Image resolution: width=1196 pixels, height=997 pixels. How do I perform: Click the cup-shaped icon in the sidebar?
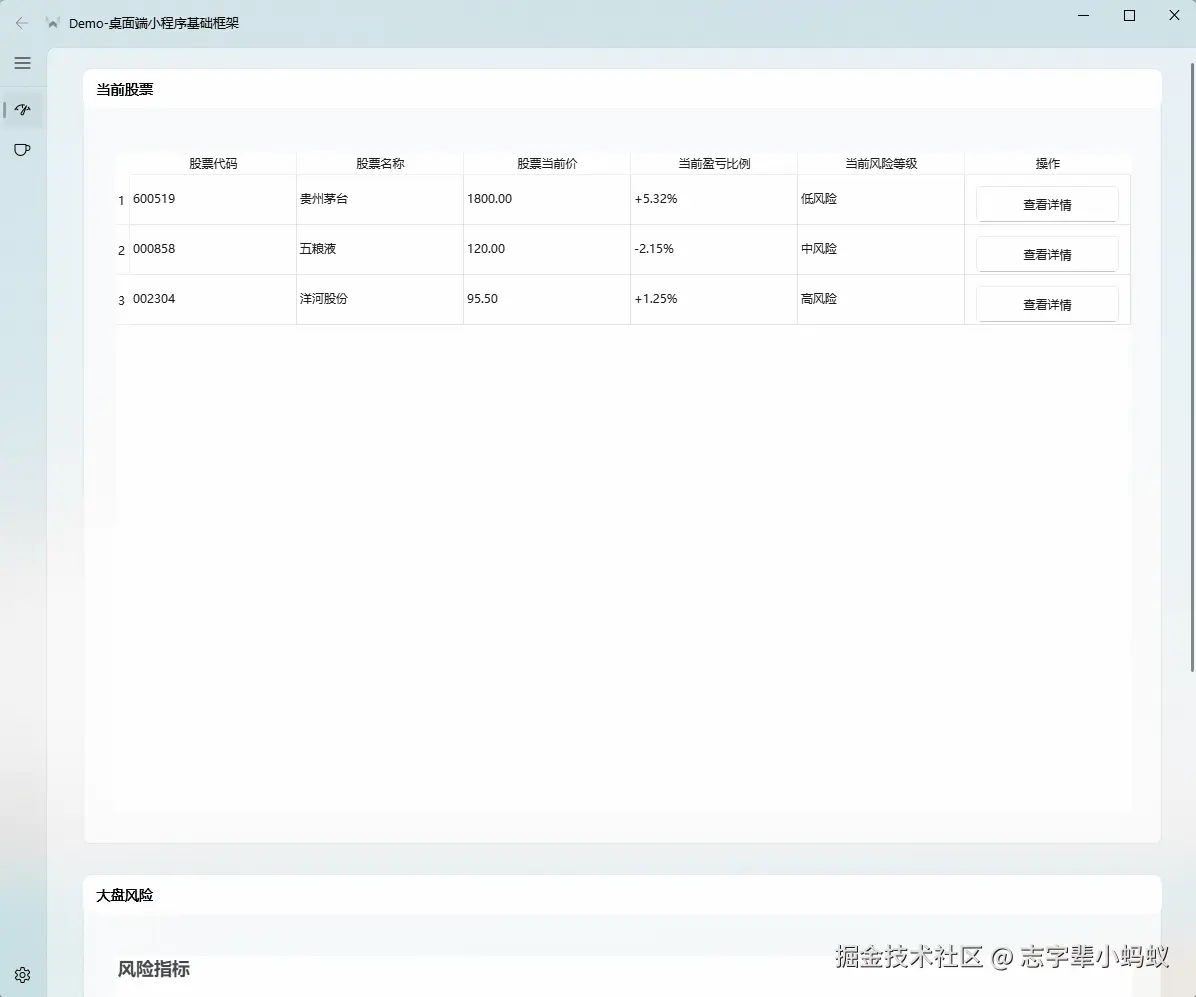[x=22, y=149]
